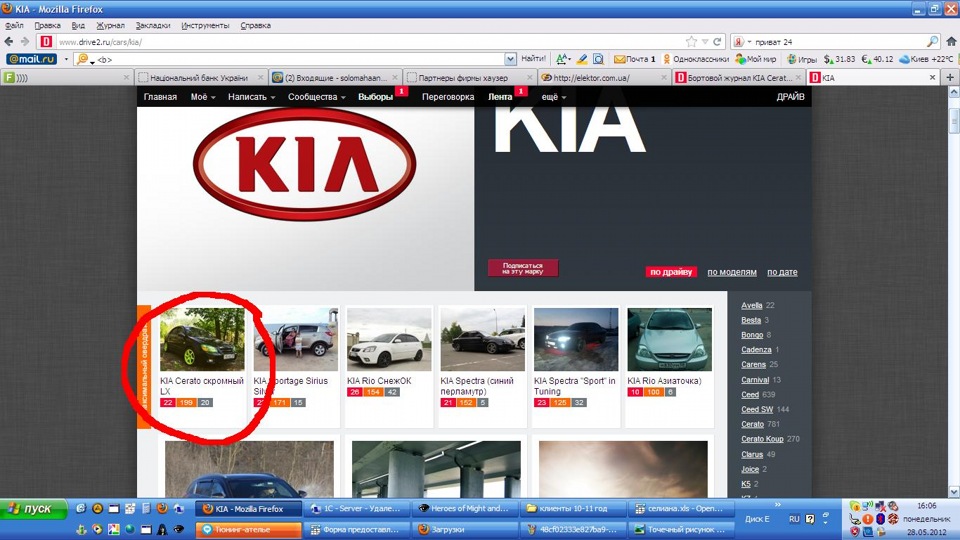Open the Ceed SW model link
Image resolution: width=960 pixels, height=540 pixels.
point(757,409)
